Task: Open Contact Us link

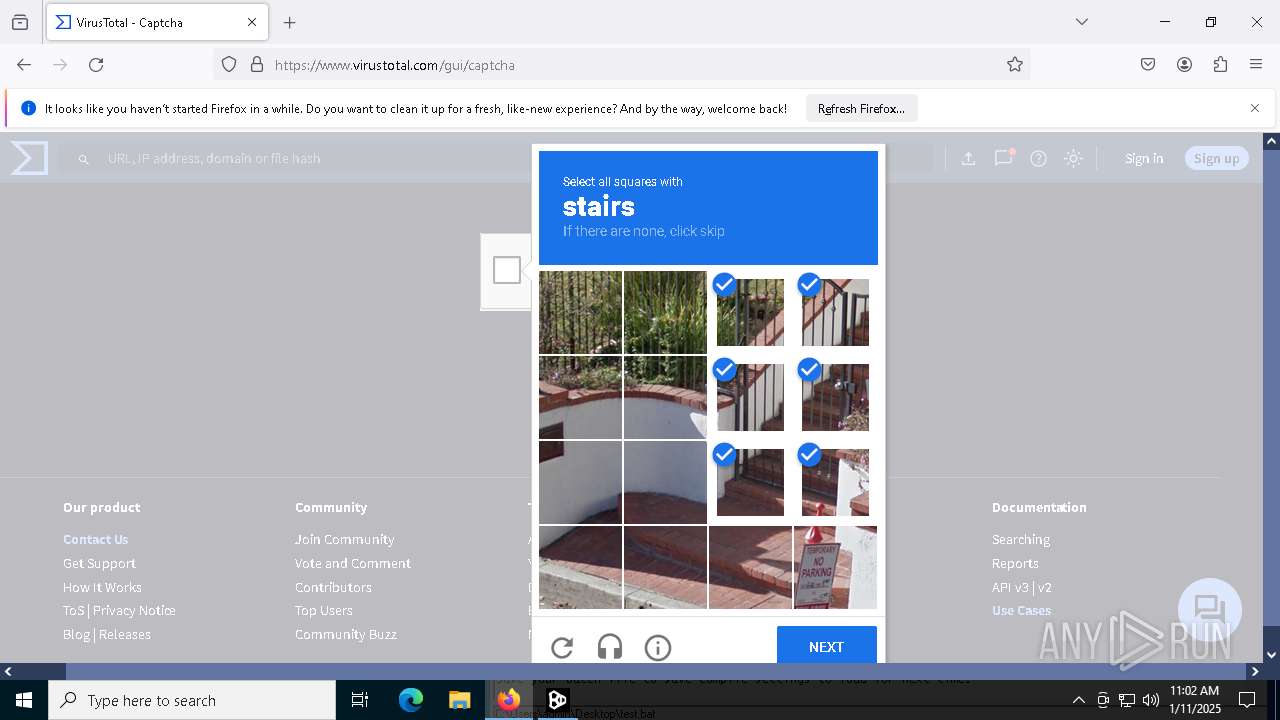Action: tap(96, 539)
